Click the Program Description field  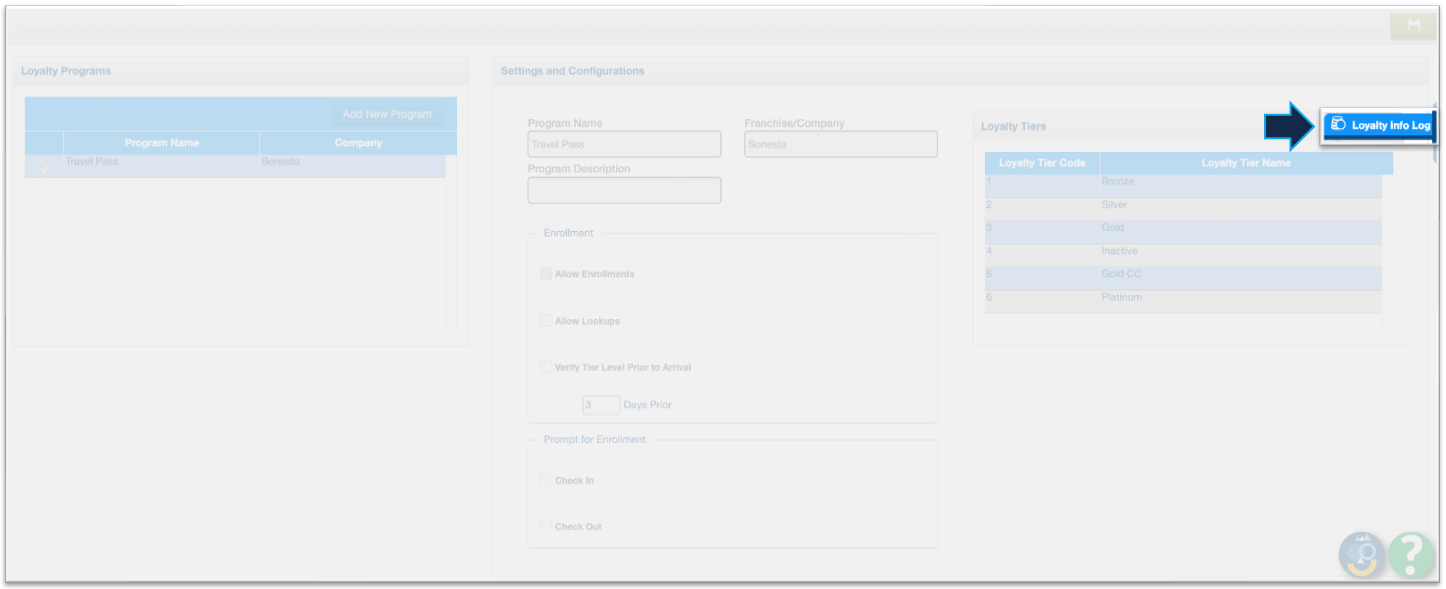624,190
